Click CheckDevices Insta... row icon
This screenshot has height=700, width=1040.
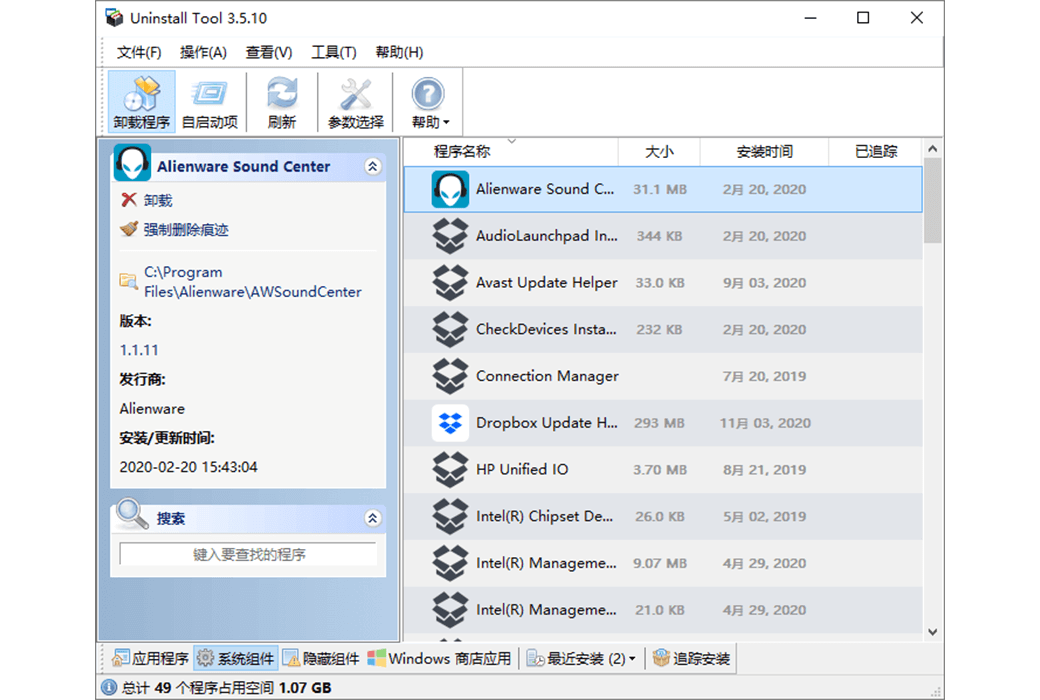[x=450, y=330]
